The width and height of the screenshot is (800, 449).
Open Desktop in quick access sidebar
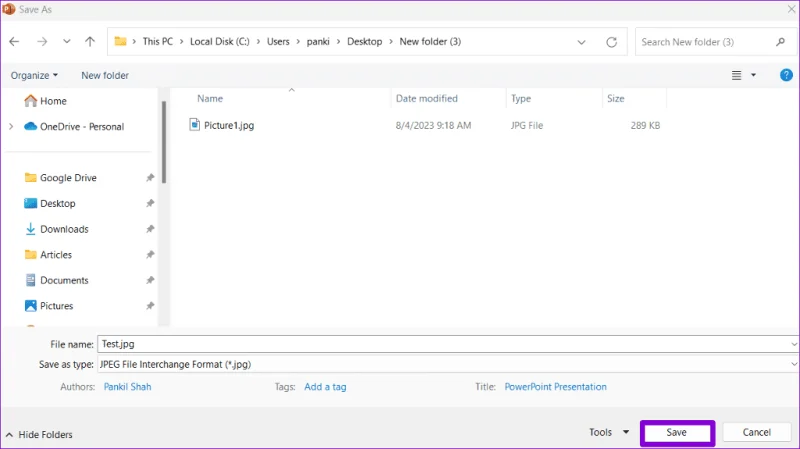tap(50, 203)
